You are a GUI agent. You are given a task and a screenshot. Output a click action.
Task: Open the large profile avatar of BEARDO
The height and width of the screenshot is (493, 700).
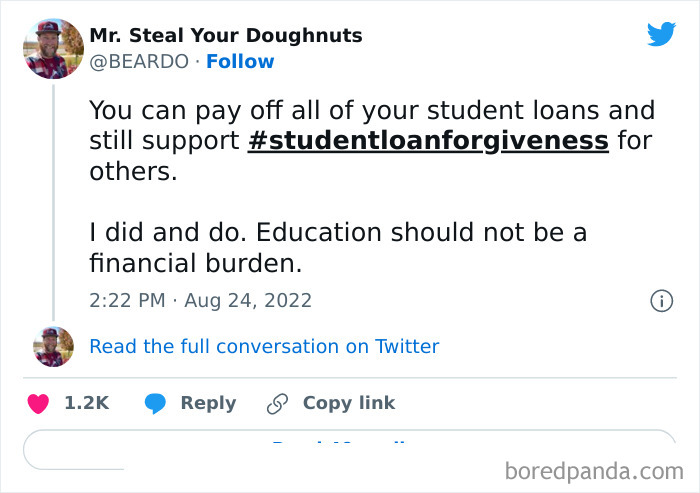click(53, 48)
